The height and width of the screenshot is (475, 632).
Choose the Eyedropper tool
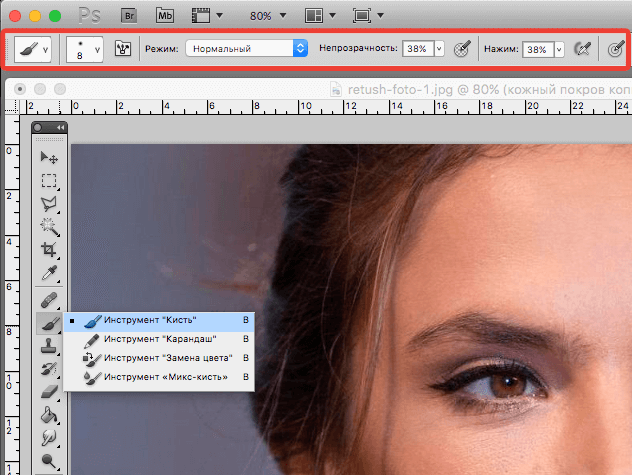point(48,273)
